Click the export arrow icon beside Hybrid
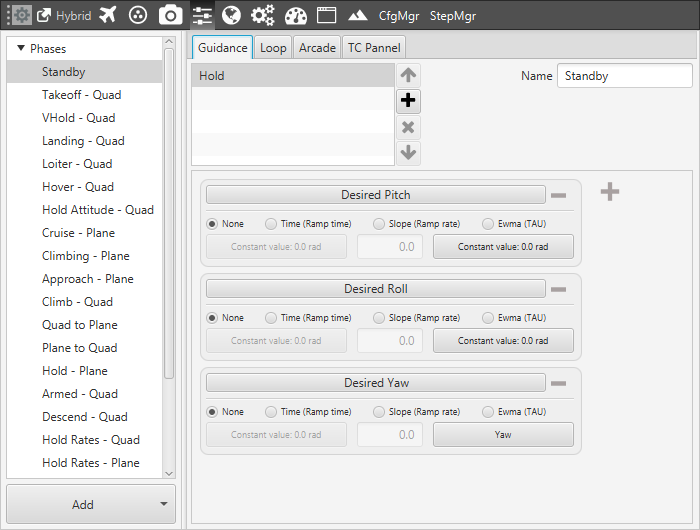The height and width of the screenshot is (530, 700). point(44,16)
